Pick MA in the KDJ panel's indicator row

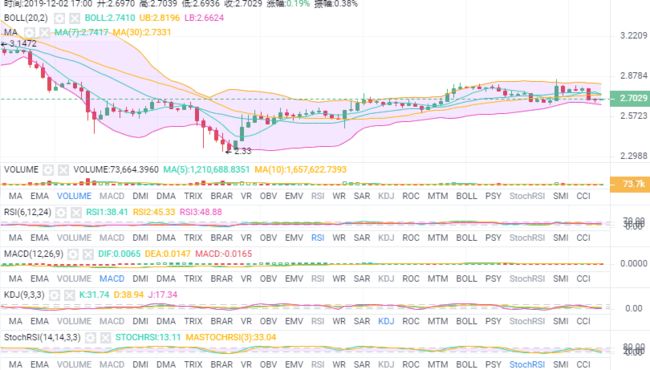15,321
